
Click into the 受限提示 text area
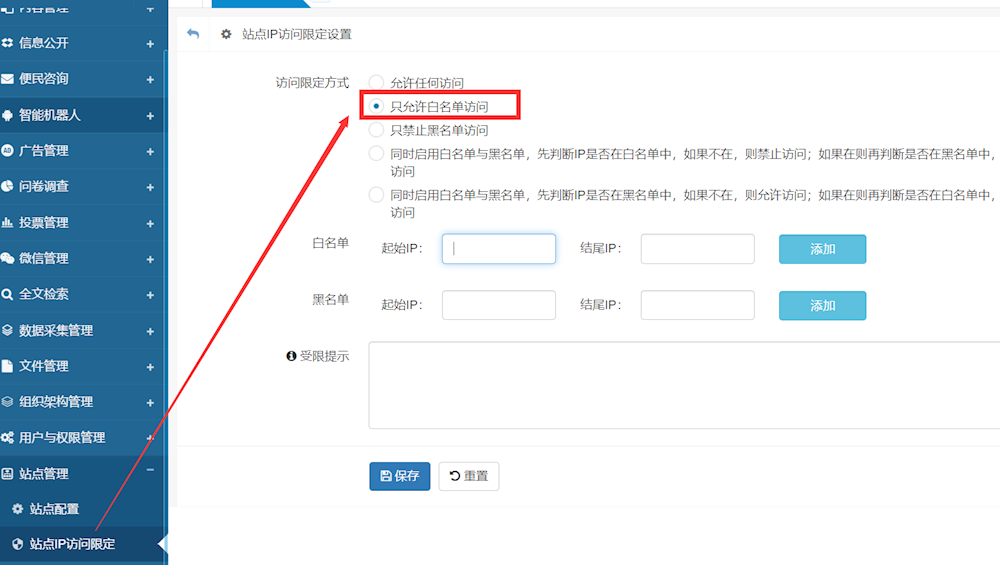684,385
